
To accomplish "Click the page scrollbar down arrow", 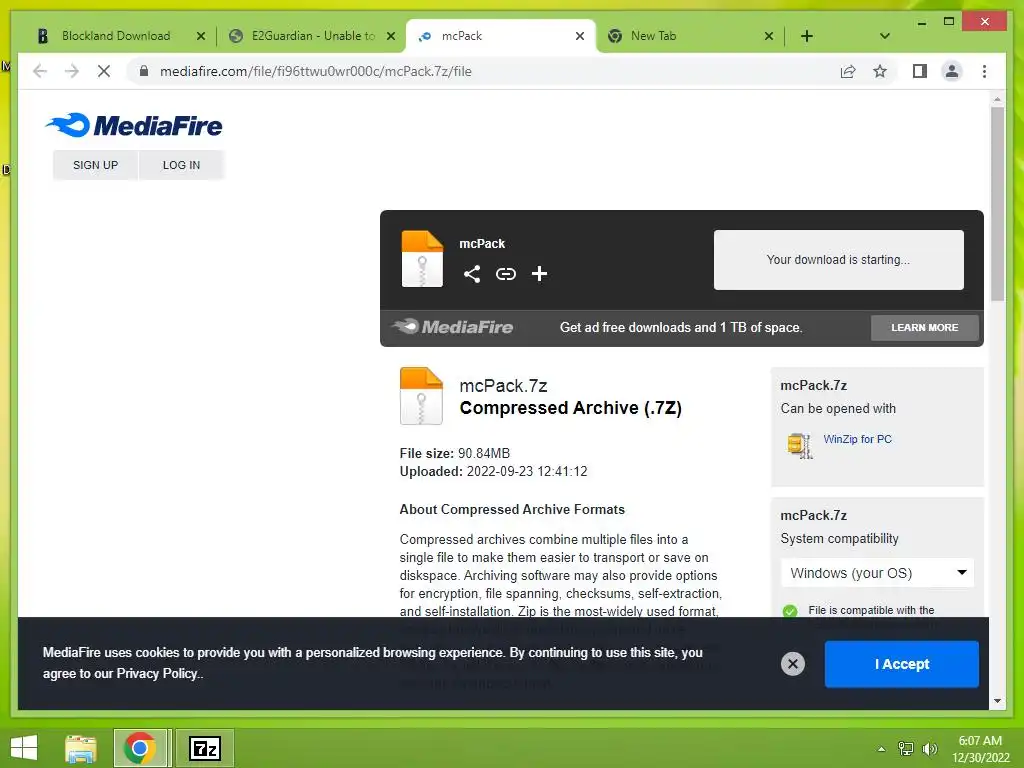I will 997,701.
